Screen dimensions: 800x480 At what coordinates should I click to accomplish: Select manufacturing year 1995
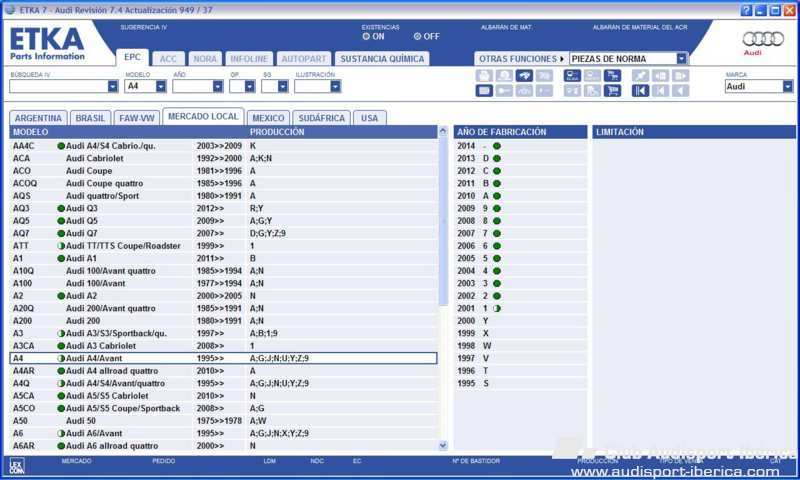(x=520, y=384)
